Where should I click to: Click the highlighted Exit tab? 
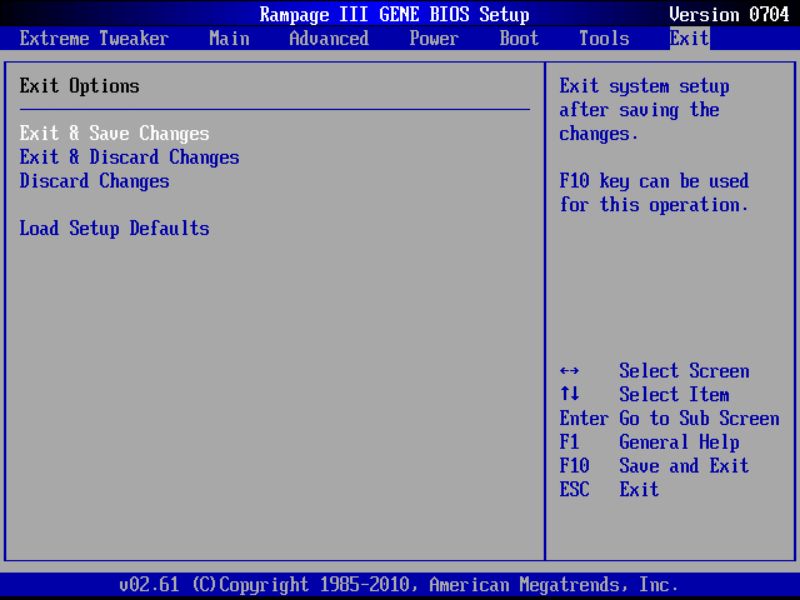689,39
